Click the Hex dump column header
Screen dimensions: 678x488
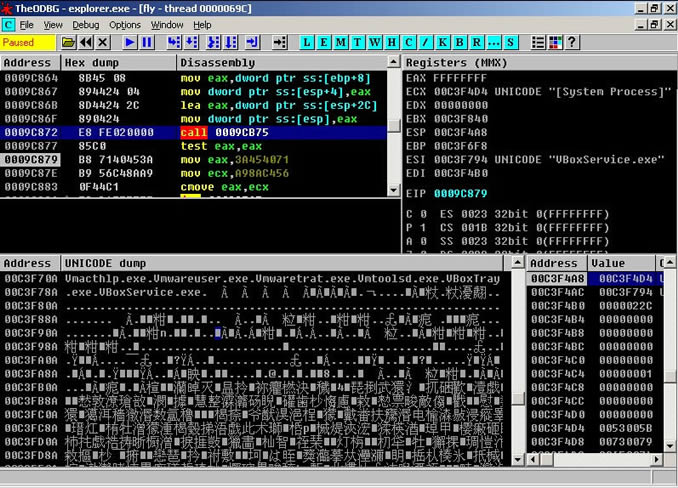coord(117,63)
